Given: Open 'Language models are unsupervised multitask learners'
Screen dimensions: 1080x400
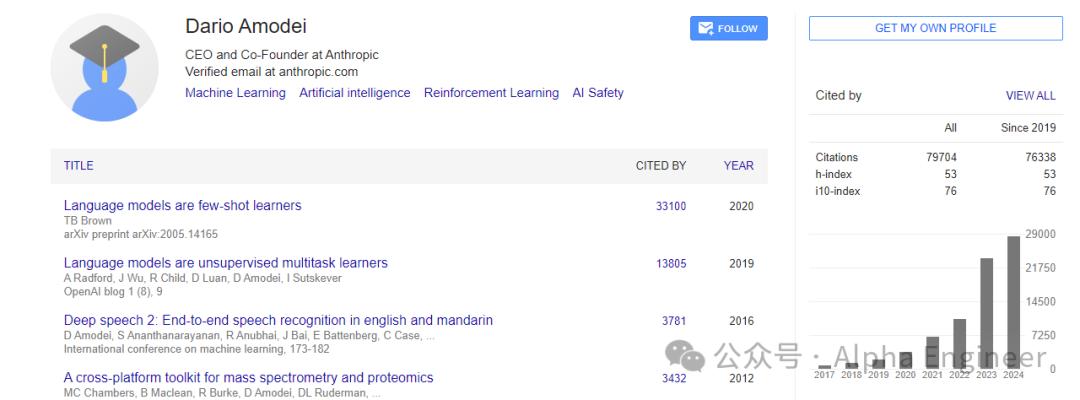Looking at the screenshot, I should click(x=225, y=263).
